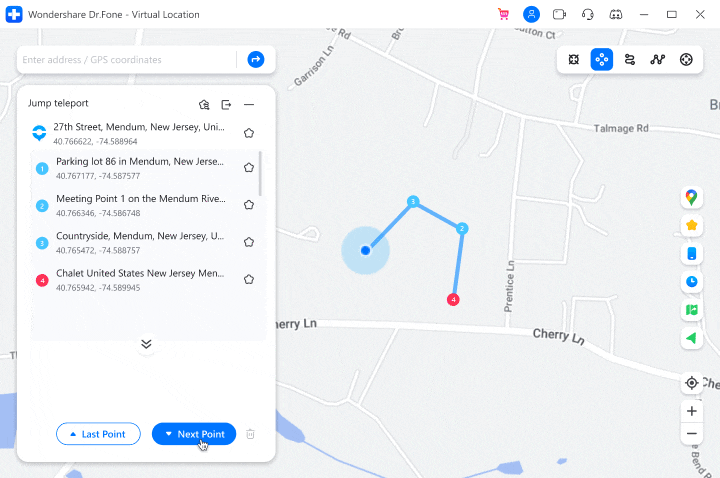Viewport: 720px width, 478px height.
Task: Click the address / GPS coordinates field
Action: [127, 60]
